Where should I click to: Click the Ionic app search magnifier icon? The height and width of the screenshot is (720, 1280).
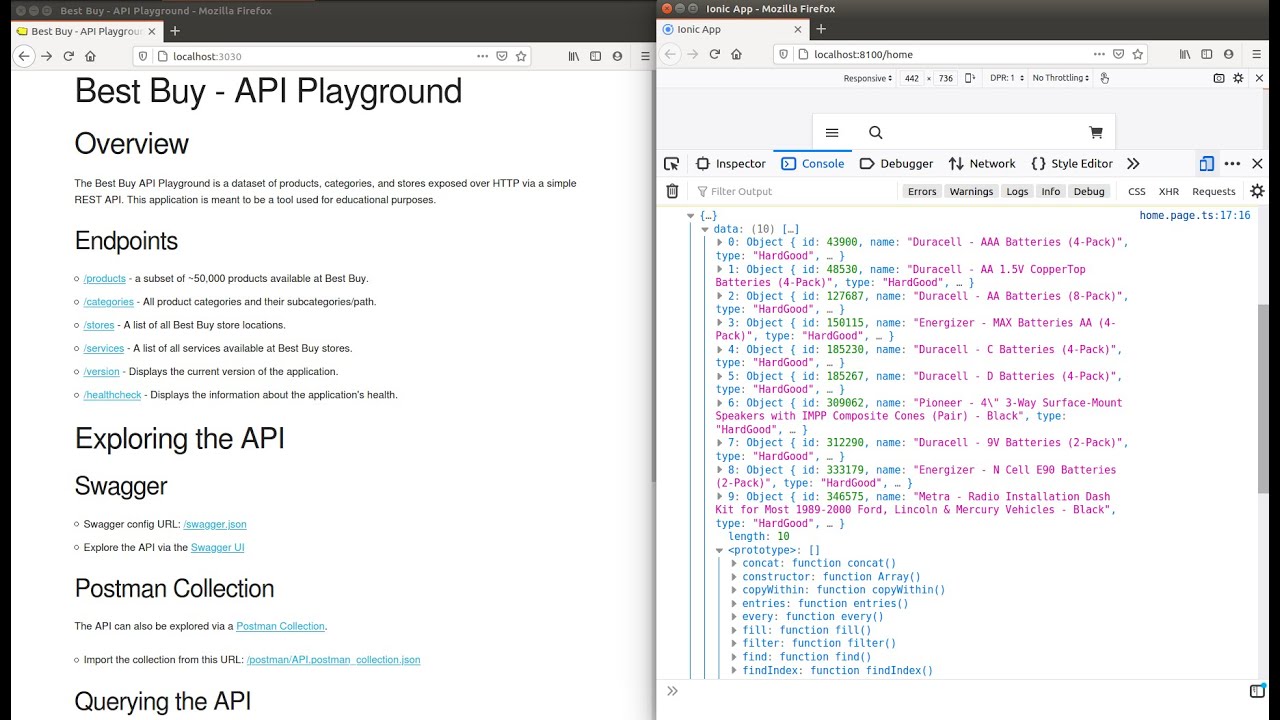[876, 132]
